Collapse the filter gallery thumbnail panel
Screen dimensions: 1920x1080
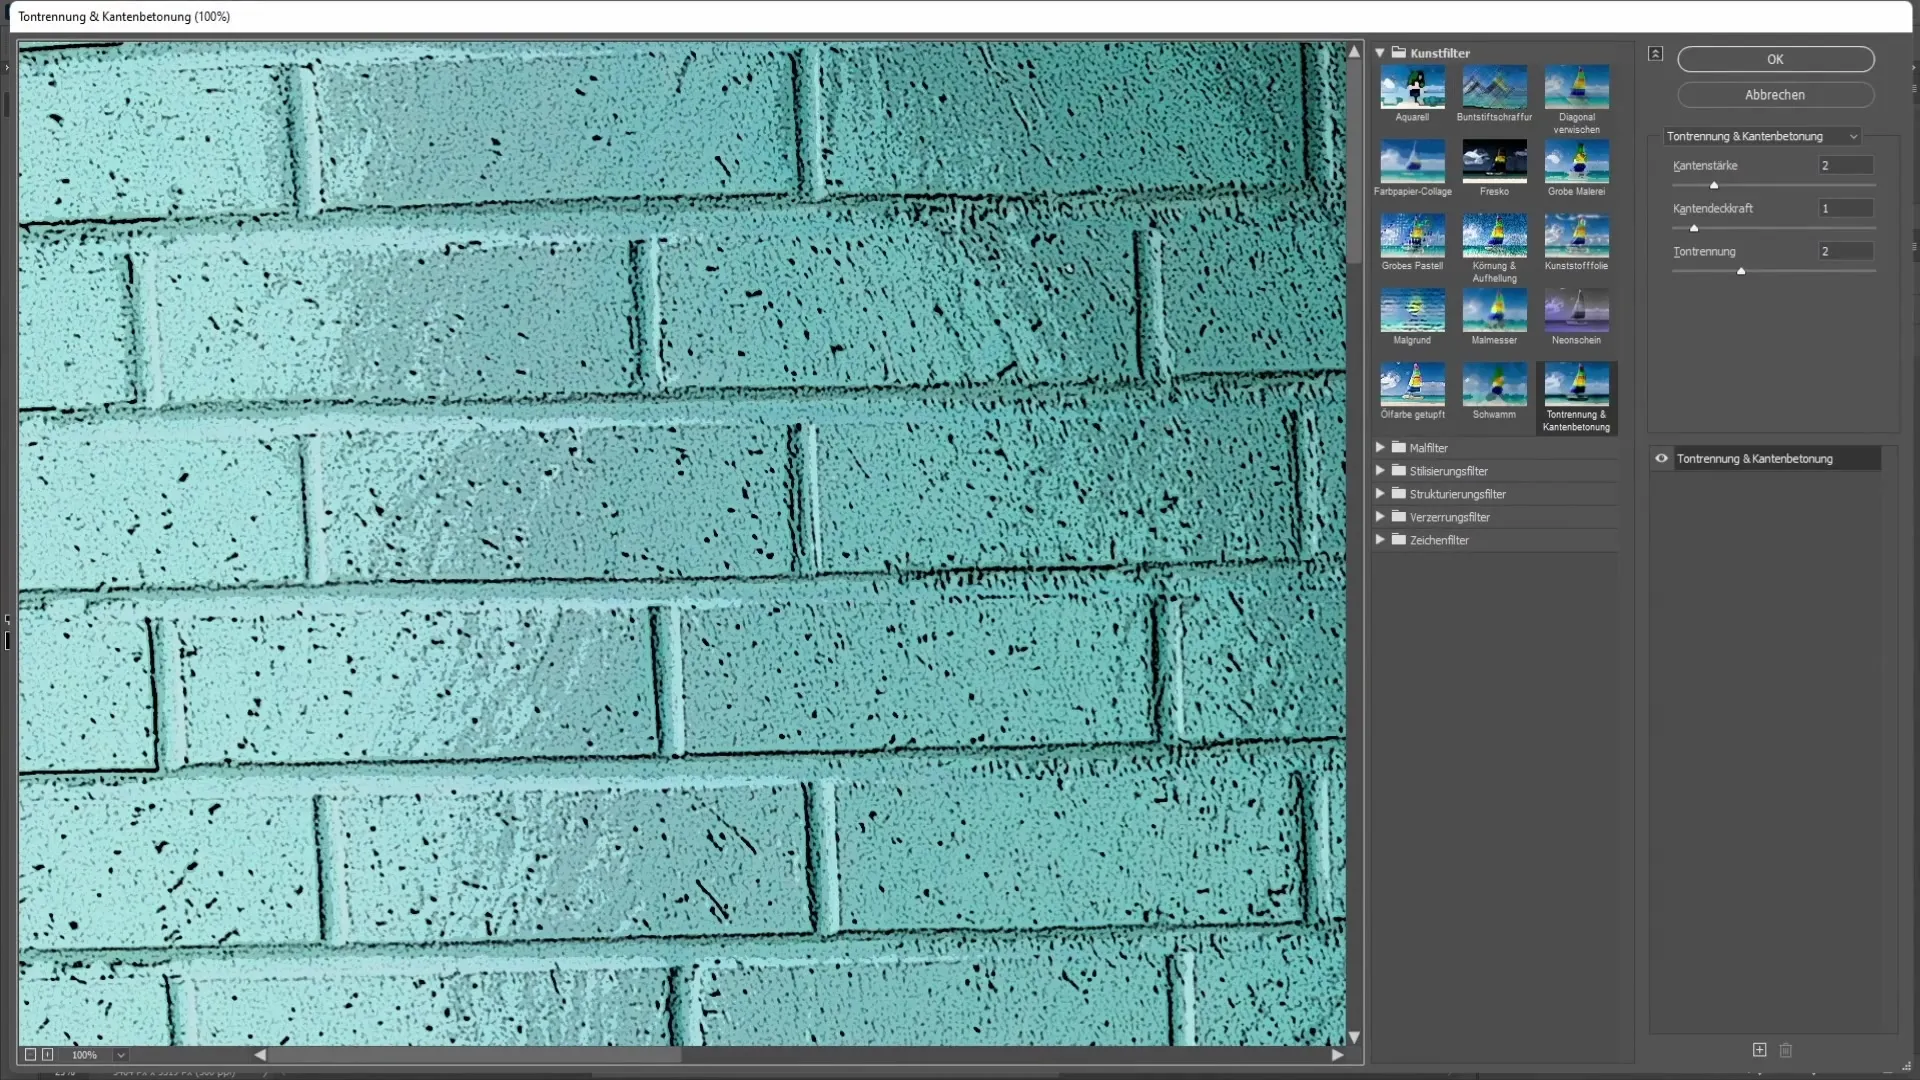[x=1656, y=54]
